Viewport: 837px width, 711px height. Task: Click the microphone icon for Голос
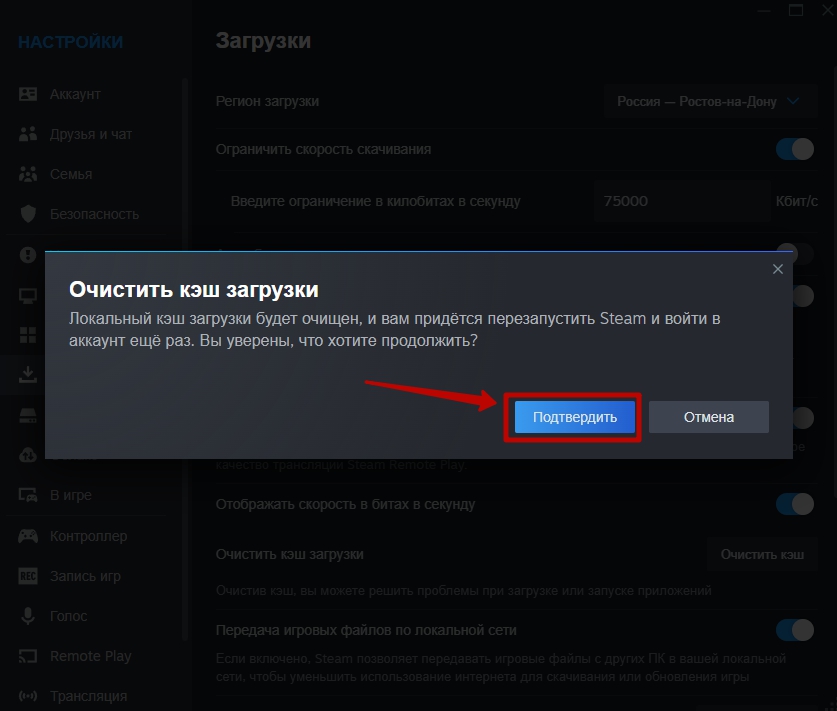(28, 616)
